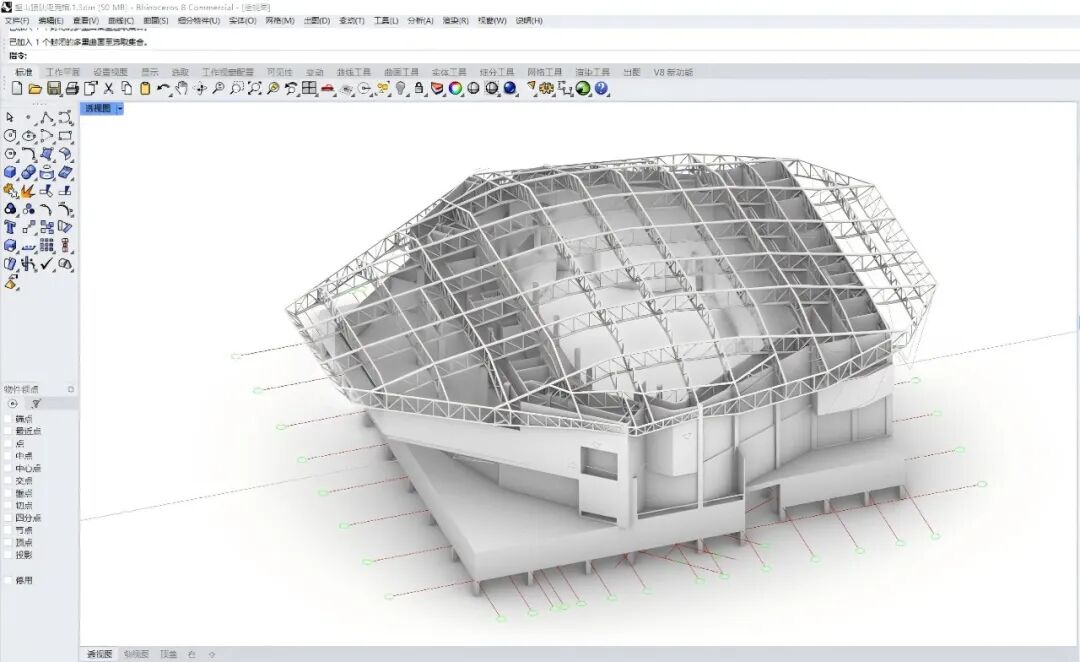Open the 透视图 viewport title dropdown arrow
This screenshot has width=1080, height=662.
click(119, 108)
